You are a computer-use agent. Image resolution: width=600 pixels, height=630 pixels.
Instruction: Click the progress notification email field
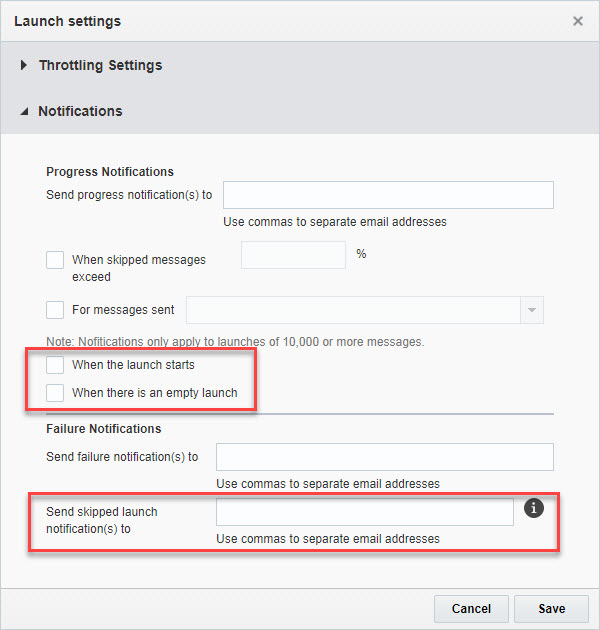388,195
